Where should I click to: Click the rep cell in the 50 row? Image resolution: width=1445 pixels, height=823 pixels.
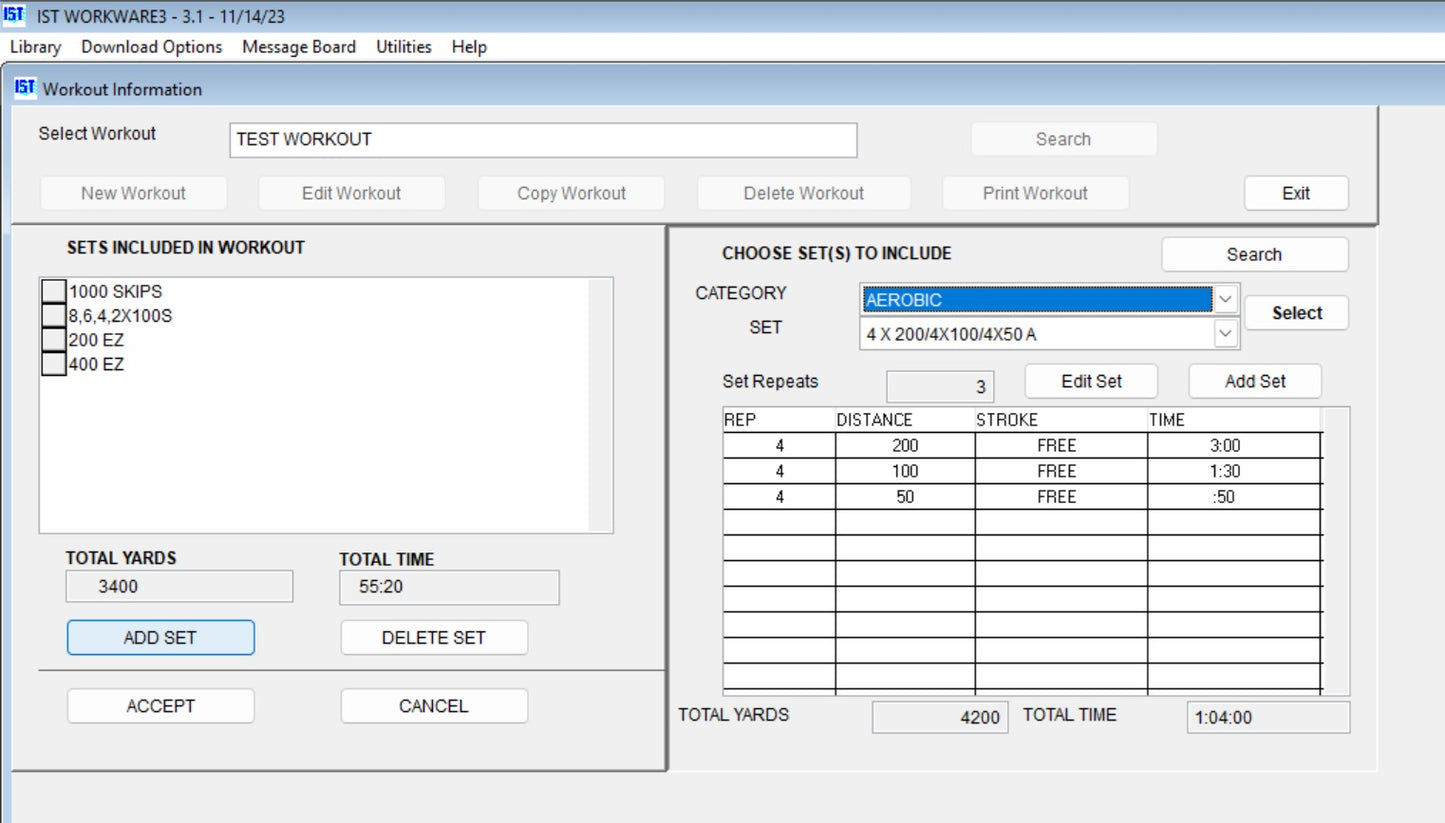click(x=779, y=497)
